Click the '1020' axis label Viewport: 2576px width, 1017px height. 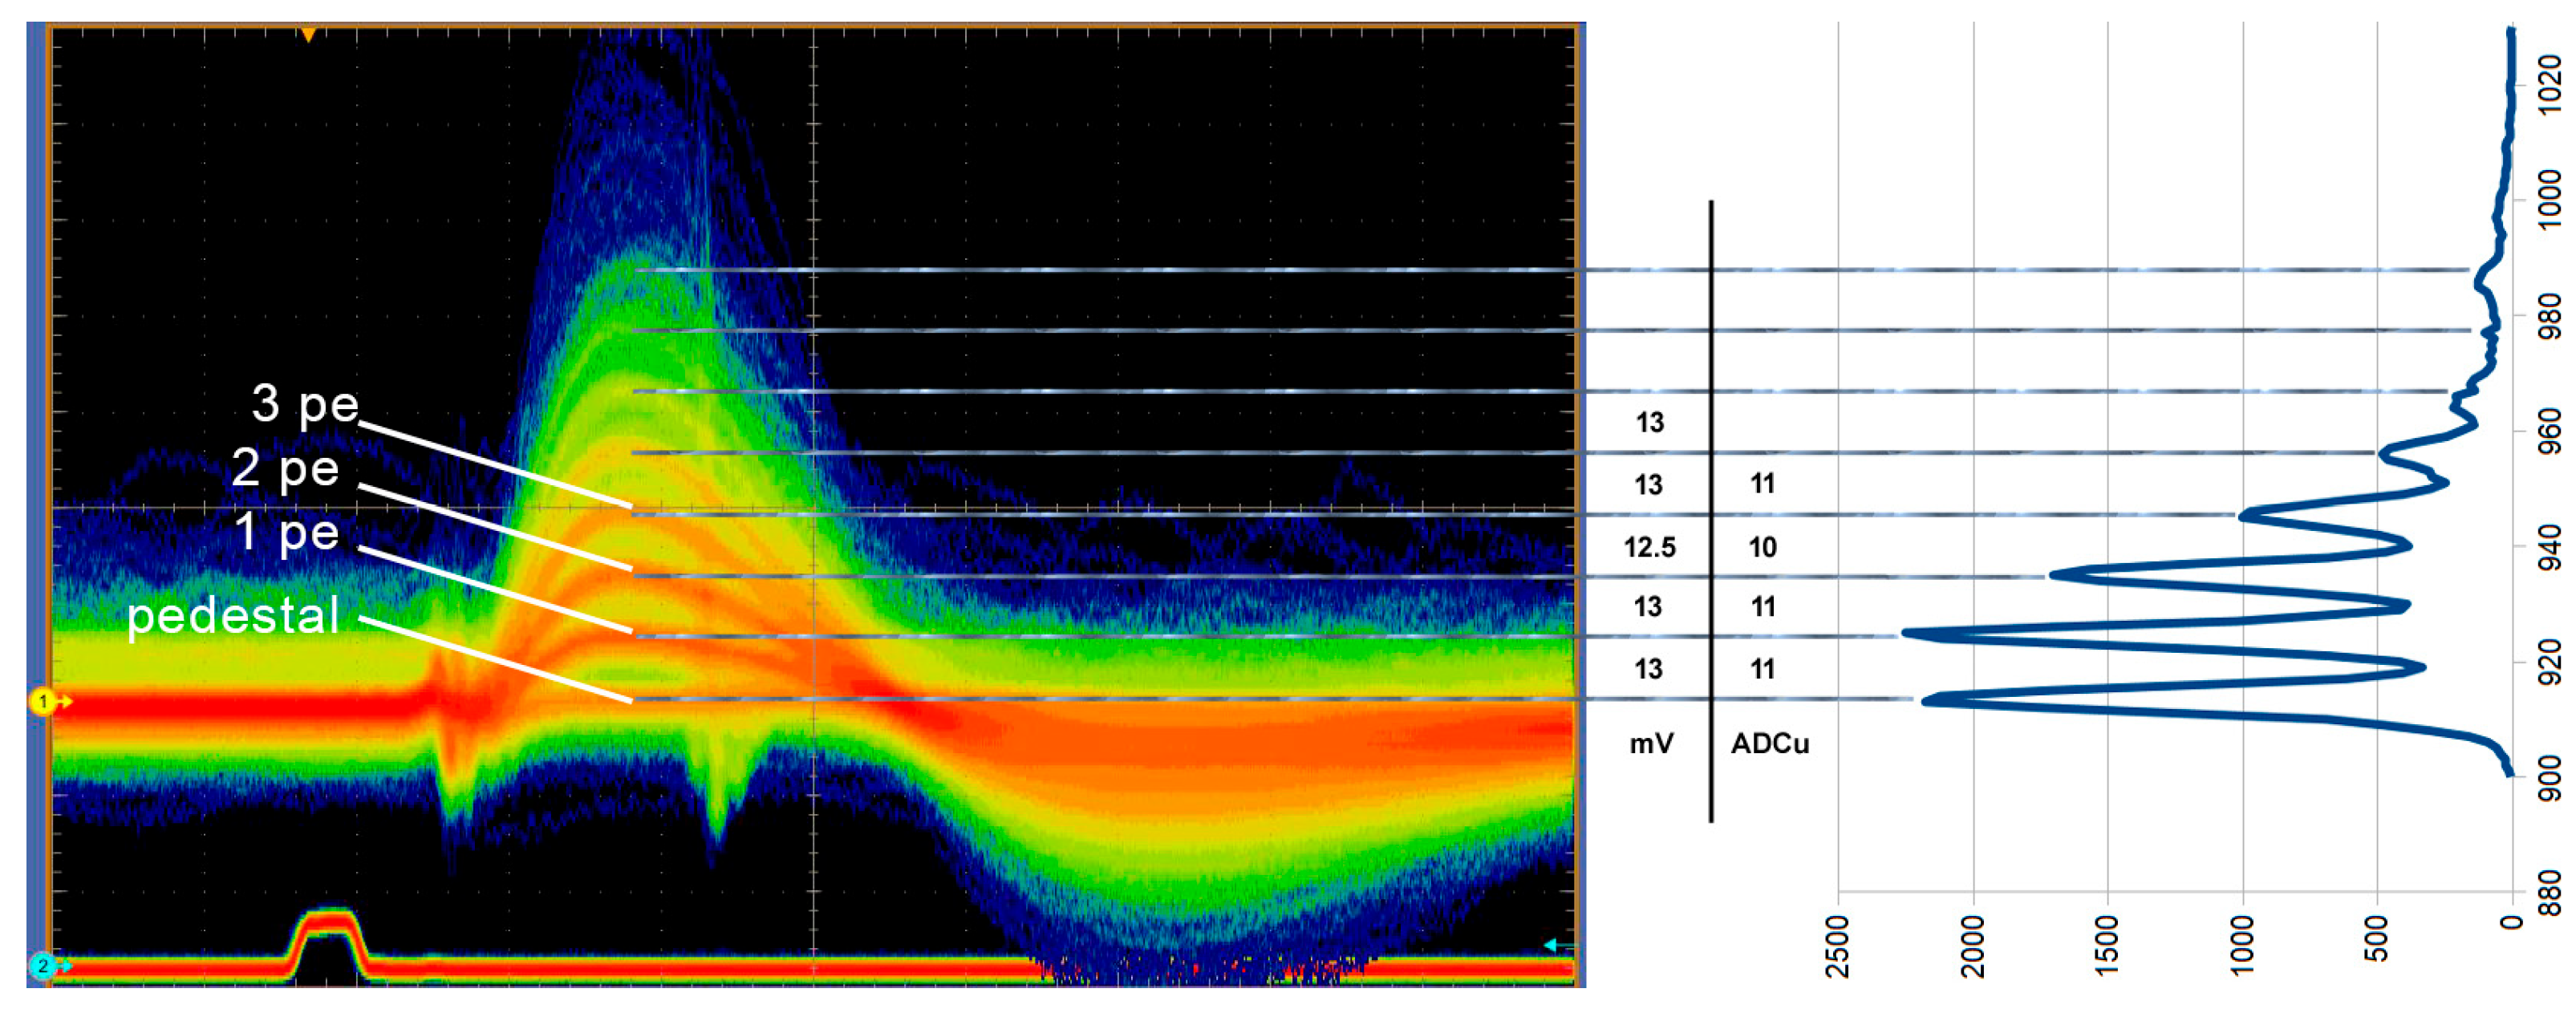coord(2550,85)
